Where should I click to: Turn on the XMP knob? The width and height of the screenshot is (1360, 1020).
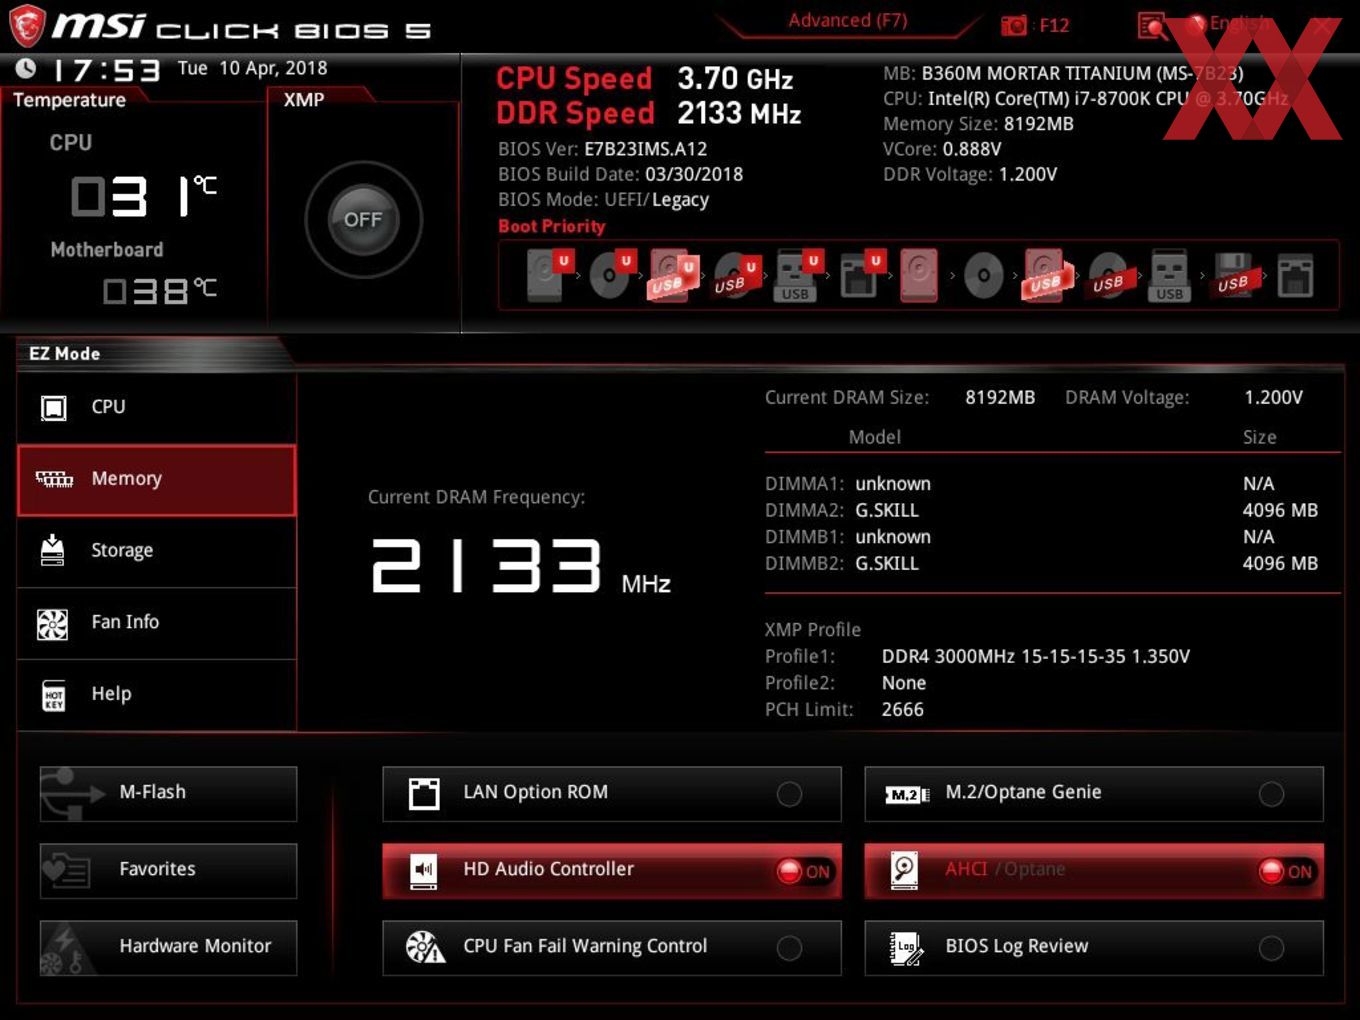pos(363,219)
